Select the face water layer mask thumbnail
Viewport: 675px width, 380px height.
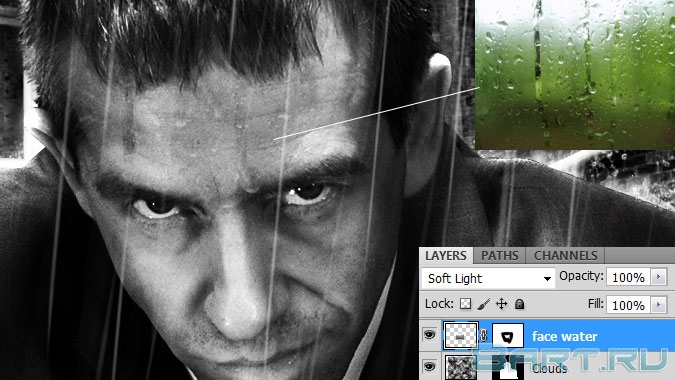508,336
